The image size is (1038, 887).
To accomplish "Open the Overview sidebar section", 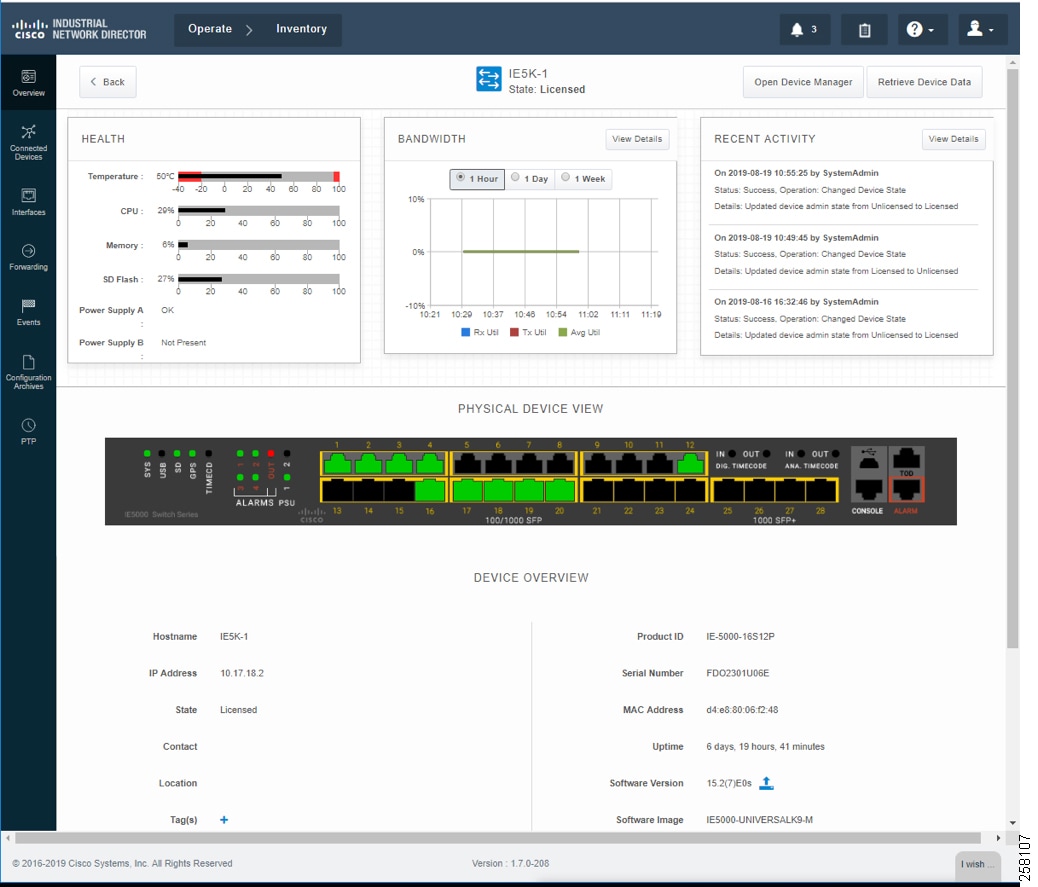I will point(28,83).
